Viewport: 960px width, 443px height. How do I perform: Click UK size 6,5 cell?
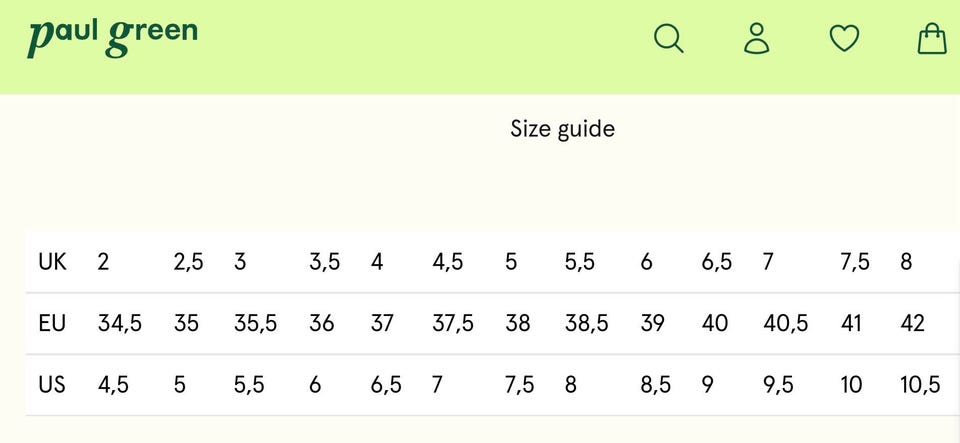716,262
